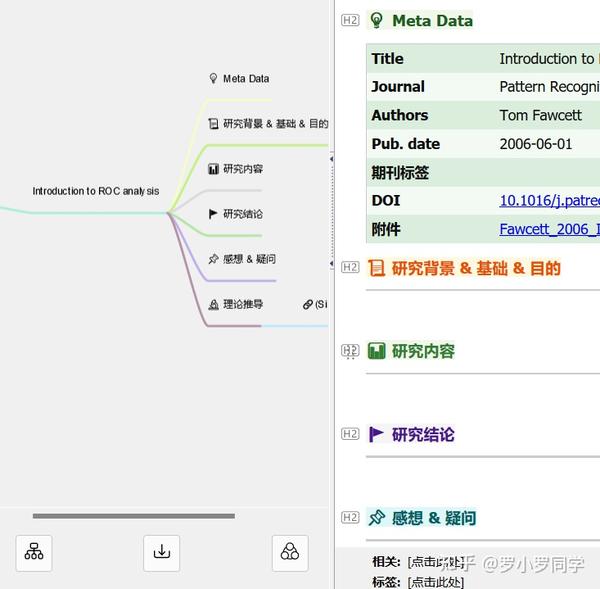Click the link icon next to 理论推导
The image size is (600, 589).
308,305
